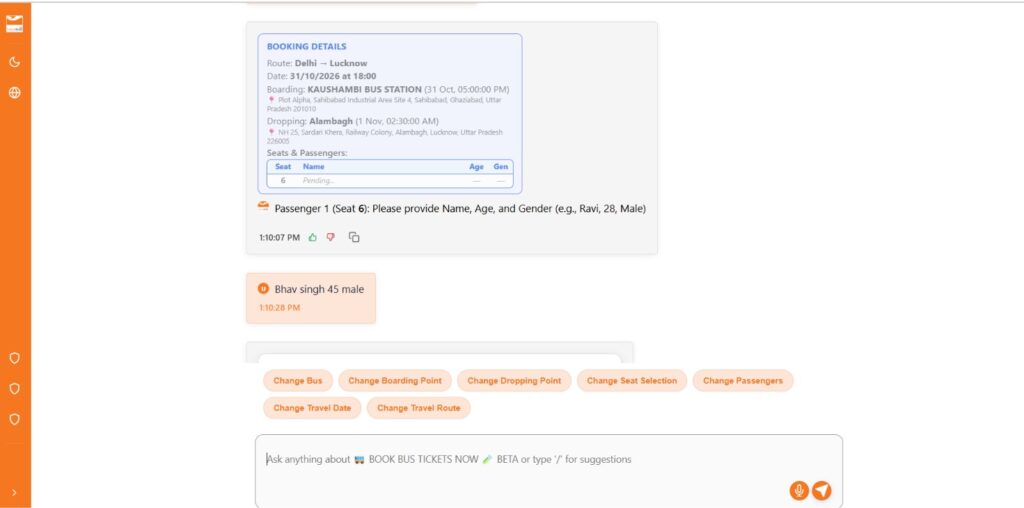Screen dimensions: 1024x508
Task: Click the microphone voice input button
Action: pyautogui.click(x=799, y=490)
